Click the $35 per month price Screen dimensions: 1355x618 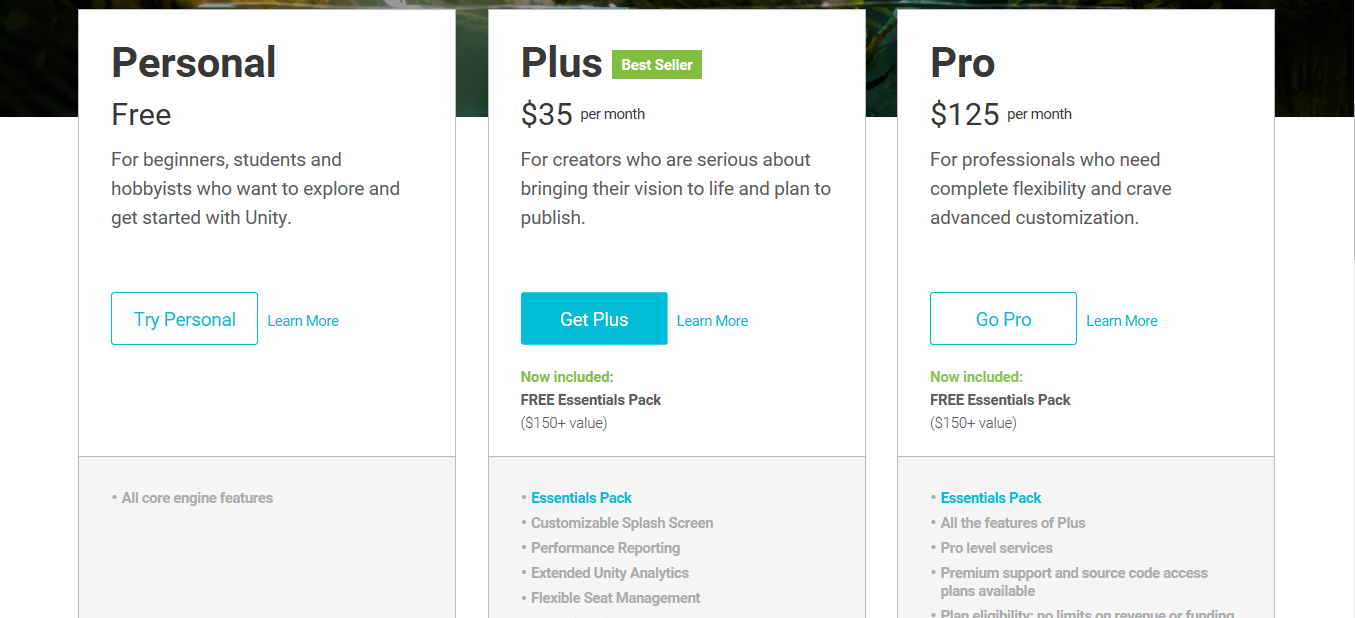582,115
